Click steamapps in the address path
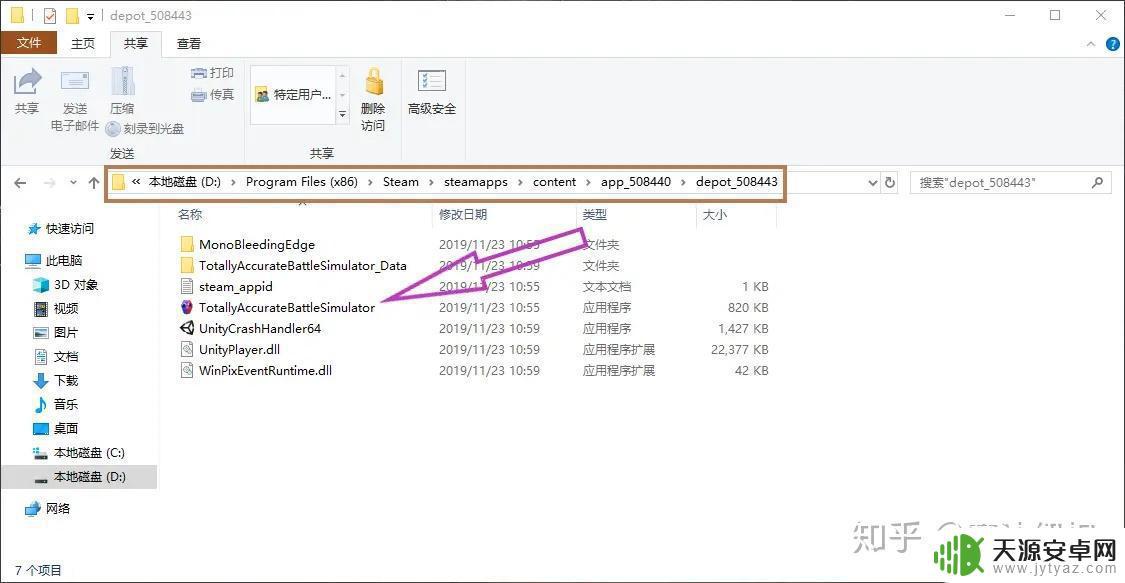1125x583 pixels. [476, 182]
